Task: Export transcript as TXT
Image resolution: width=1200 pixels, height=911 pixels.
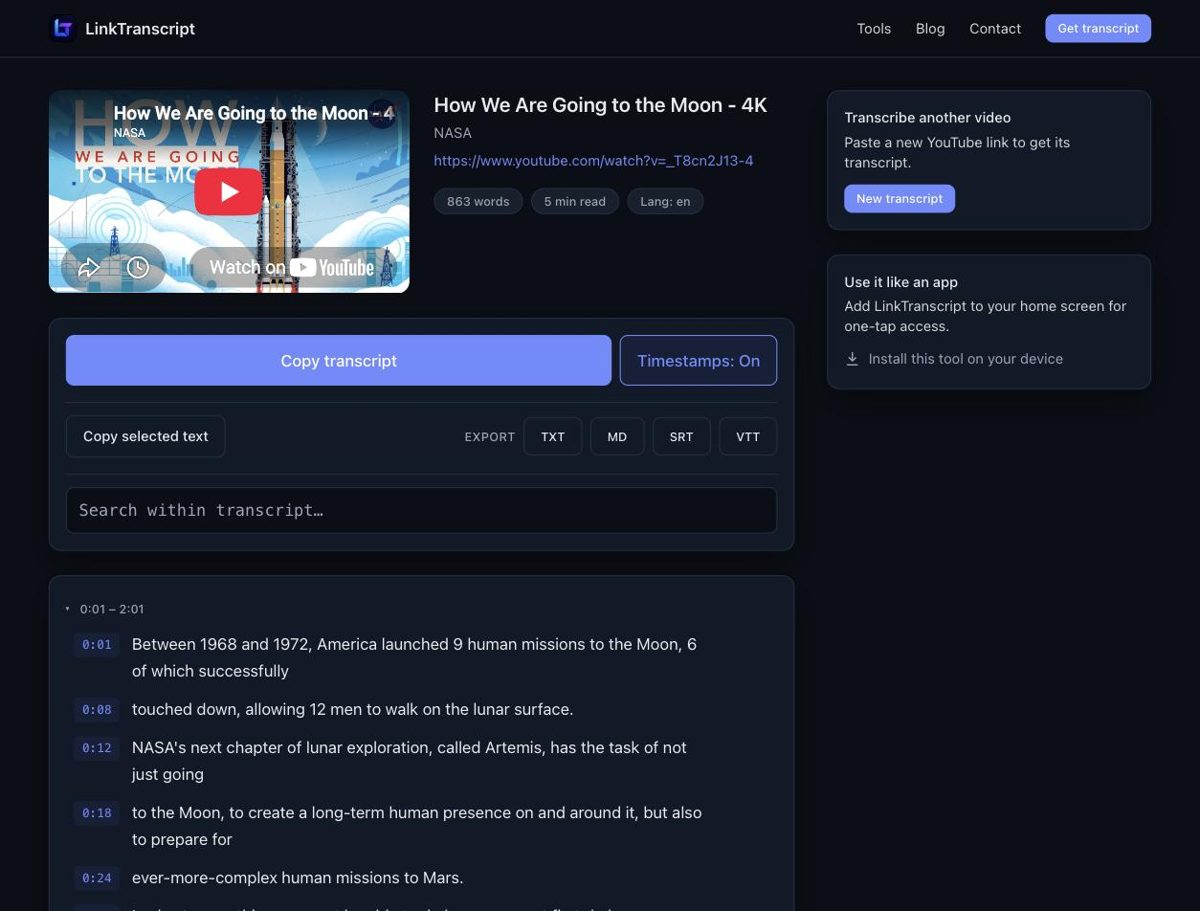Action: 553,437
